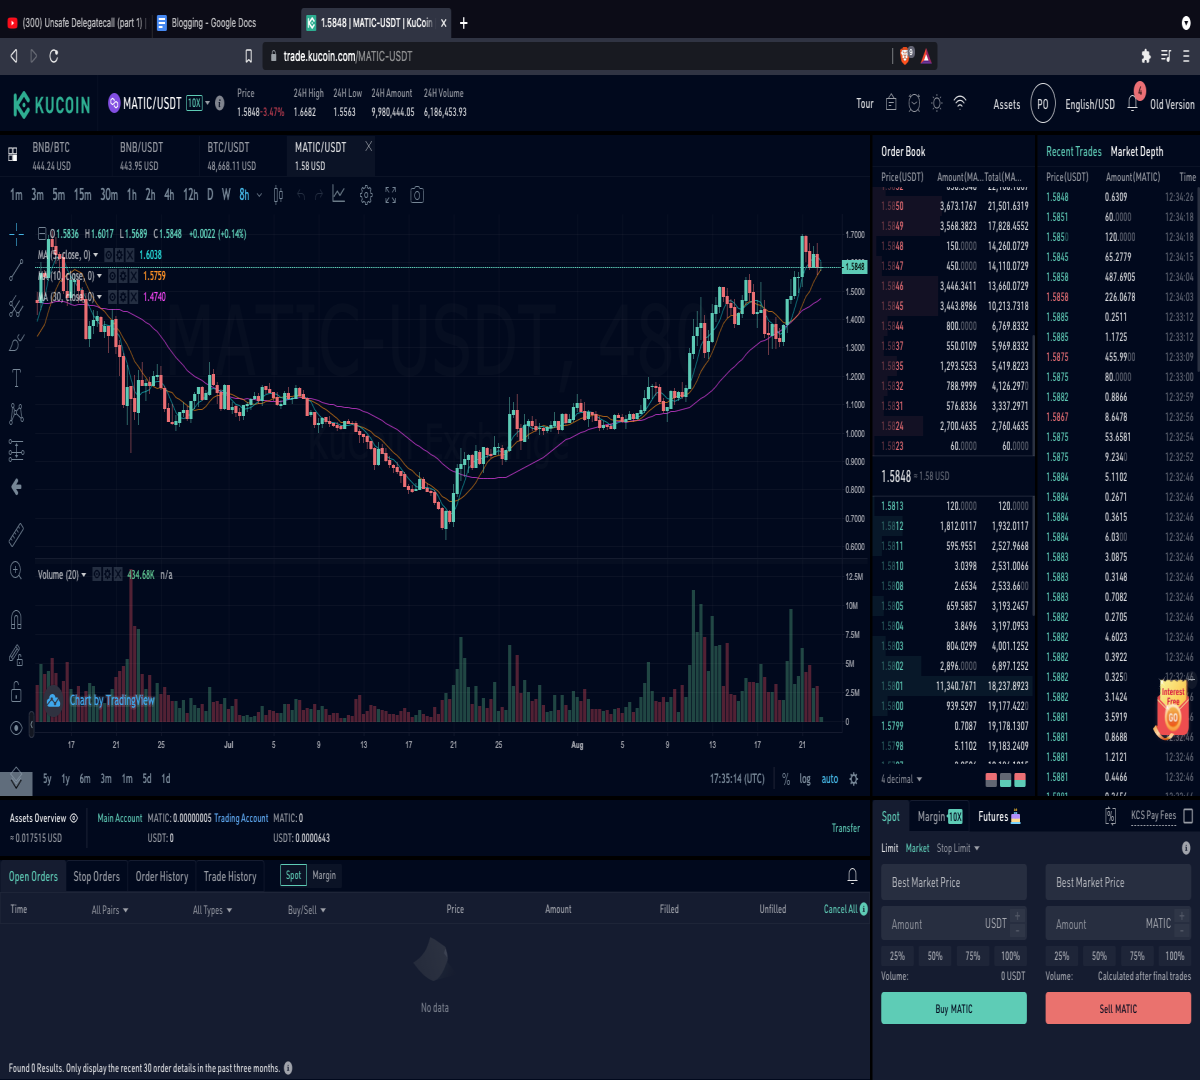Open the All Pairs filter dropdown
1200x1080 pixels.
[x=110, y=910]
